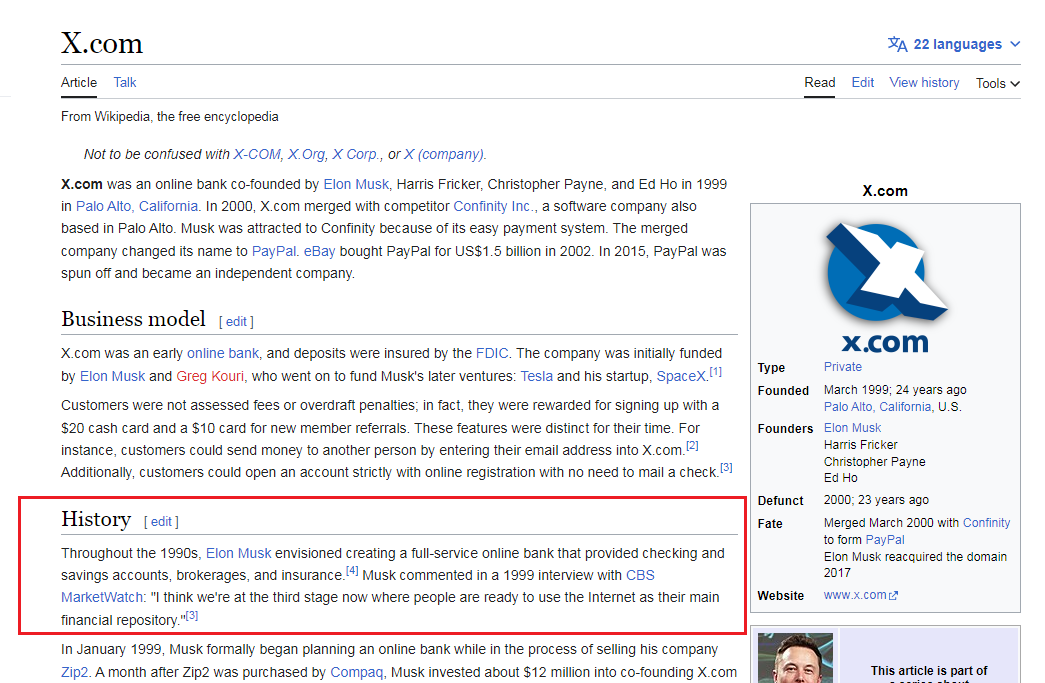Click the 'X.com' infobox caption title

tap(885, 191)
